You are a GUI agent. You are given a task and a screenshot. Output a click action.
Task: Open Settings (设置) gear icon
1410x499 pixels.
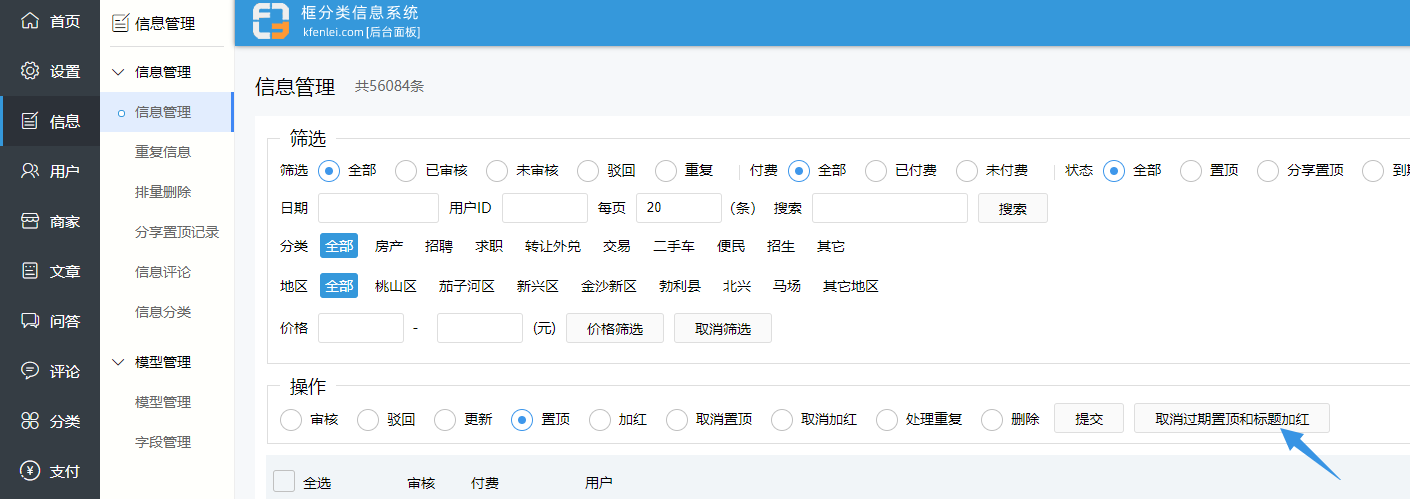tap(30, 71)
